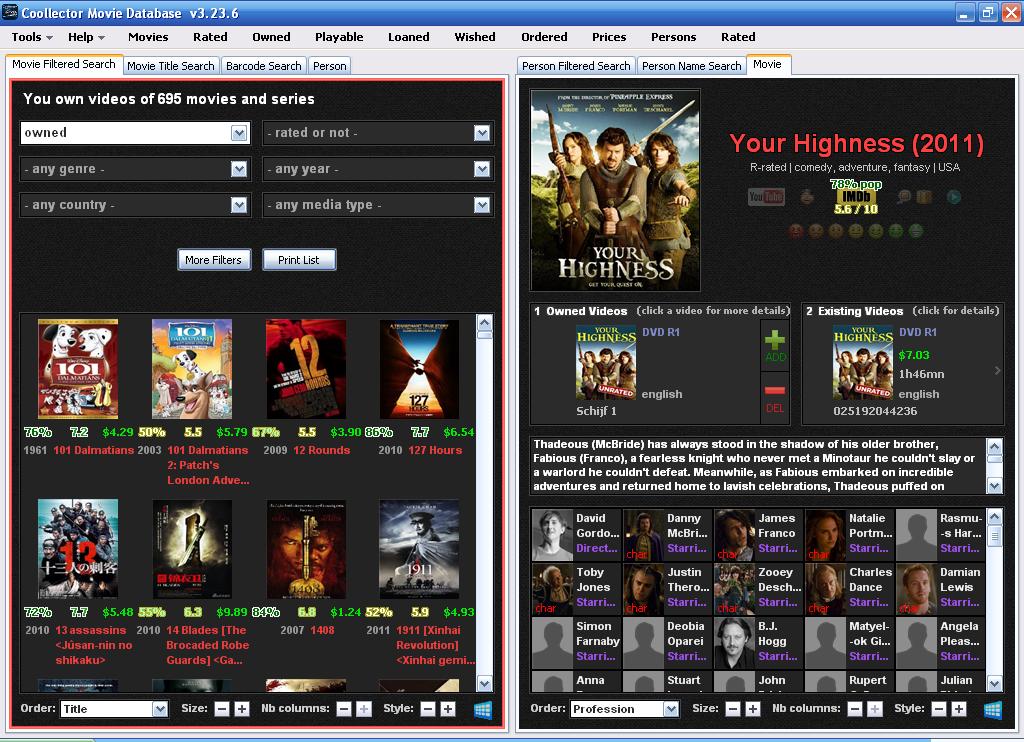Click the existing video DVD R1 thumbnail
This screenshot has height=742, width=1024.
click(x=863, y=363)
